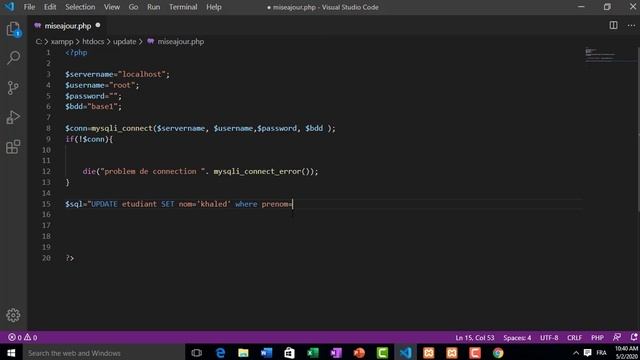
Task: Open the Run menu
Action: (x=153, y=7)
